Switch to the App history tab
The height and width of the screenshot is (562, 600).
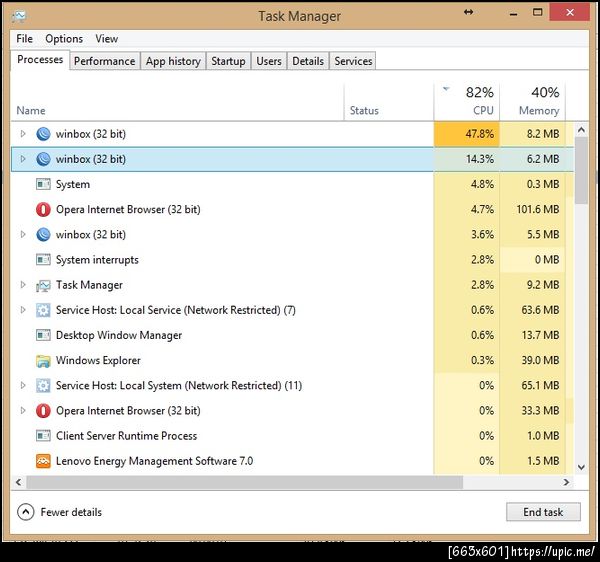point(173,61)
